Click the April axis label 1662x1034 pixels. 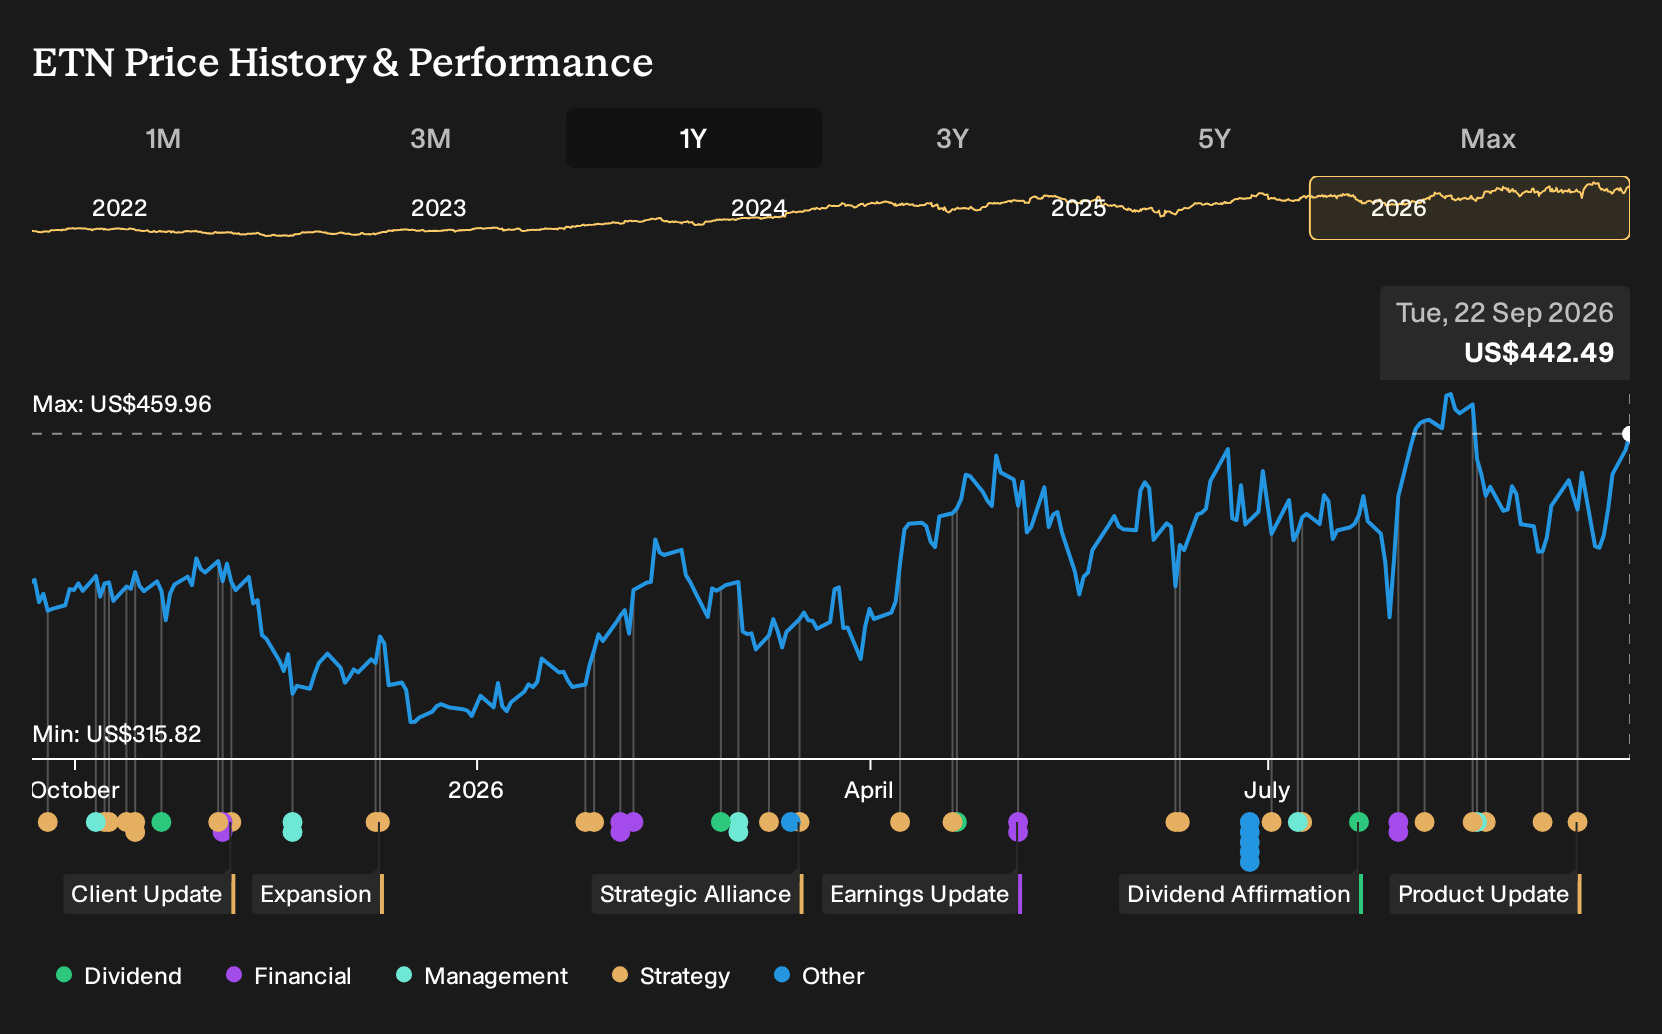click(x=869, y=790)
